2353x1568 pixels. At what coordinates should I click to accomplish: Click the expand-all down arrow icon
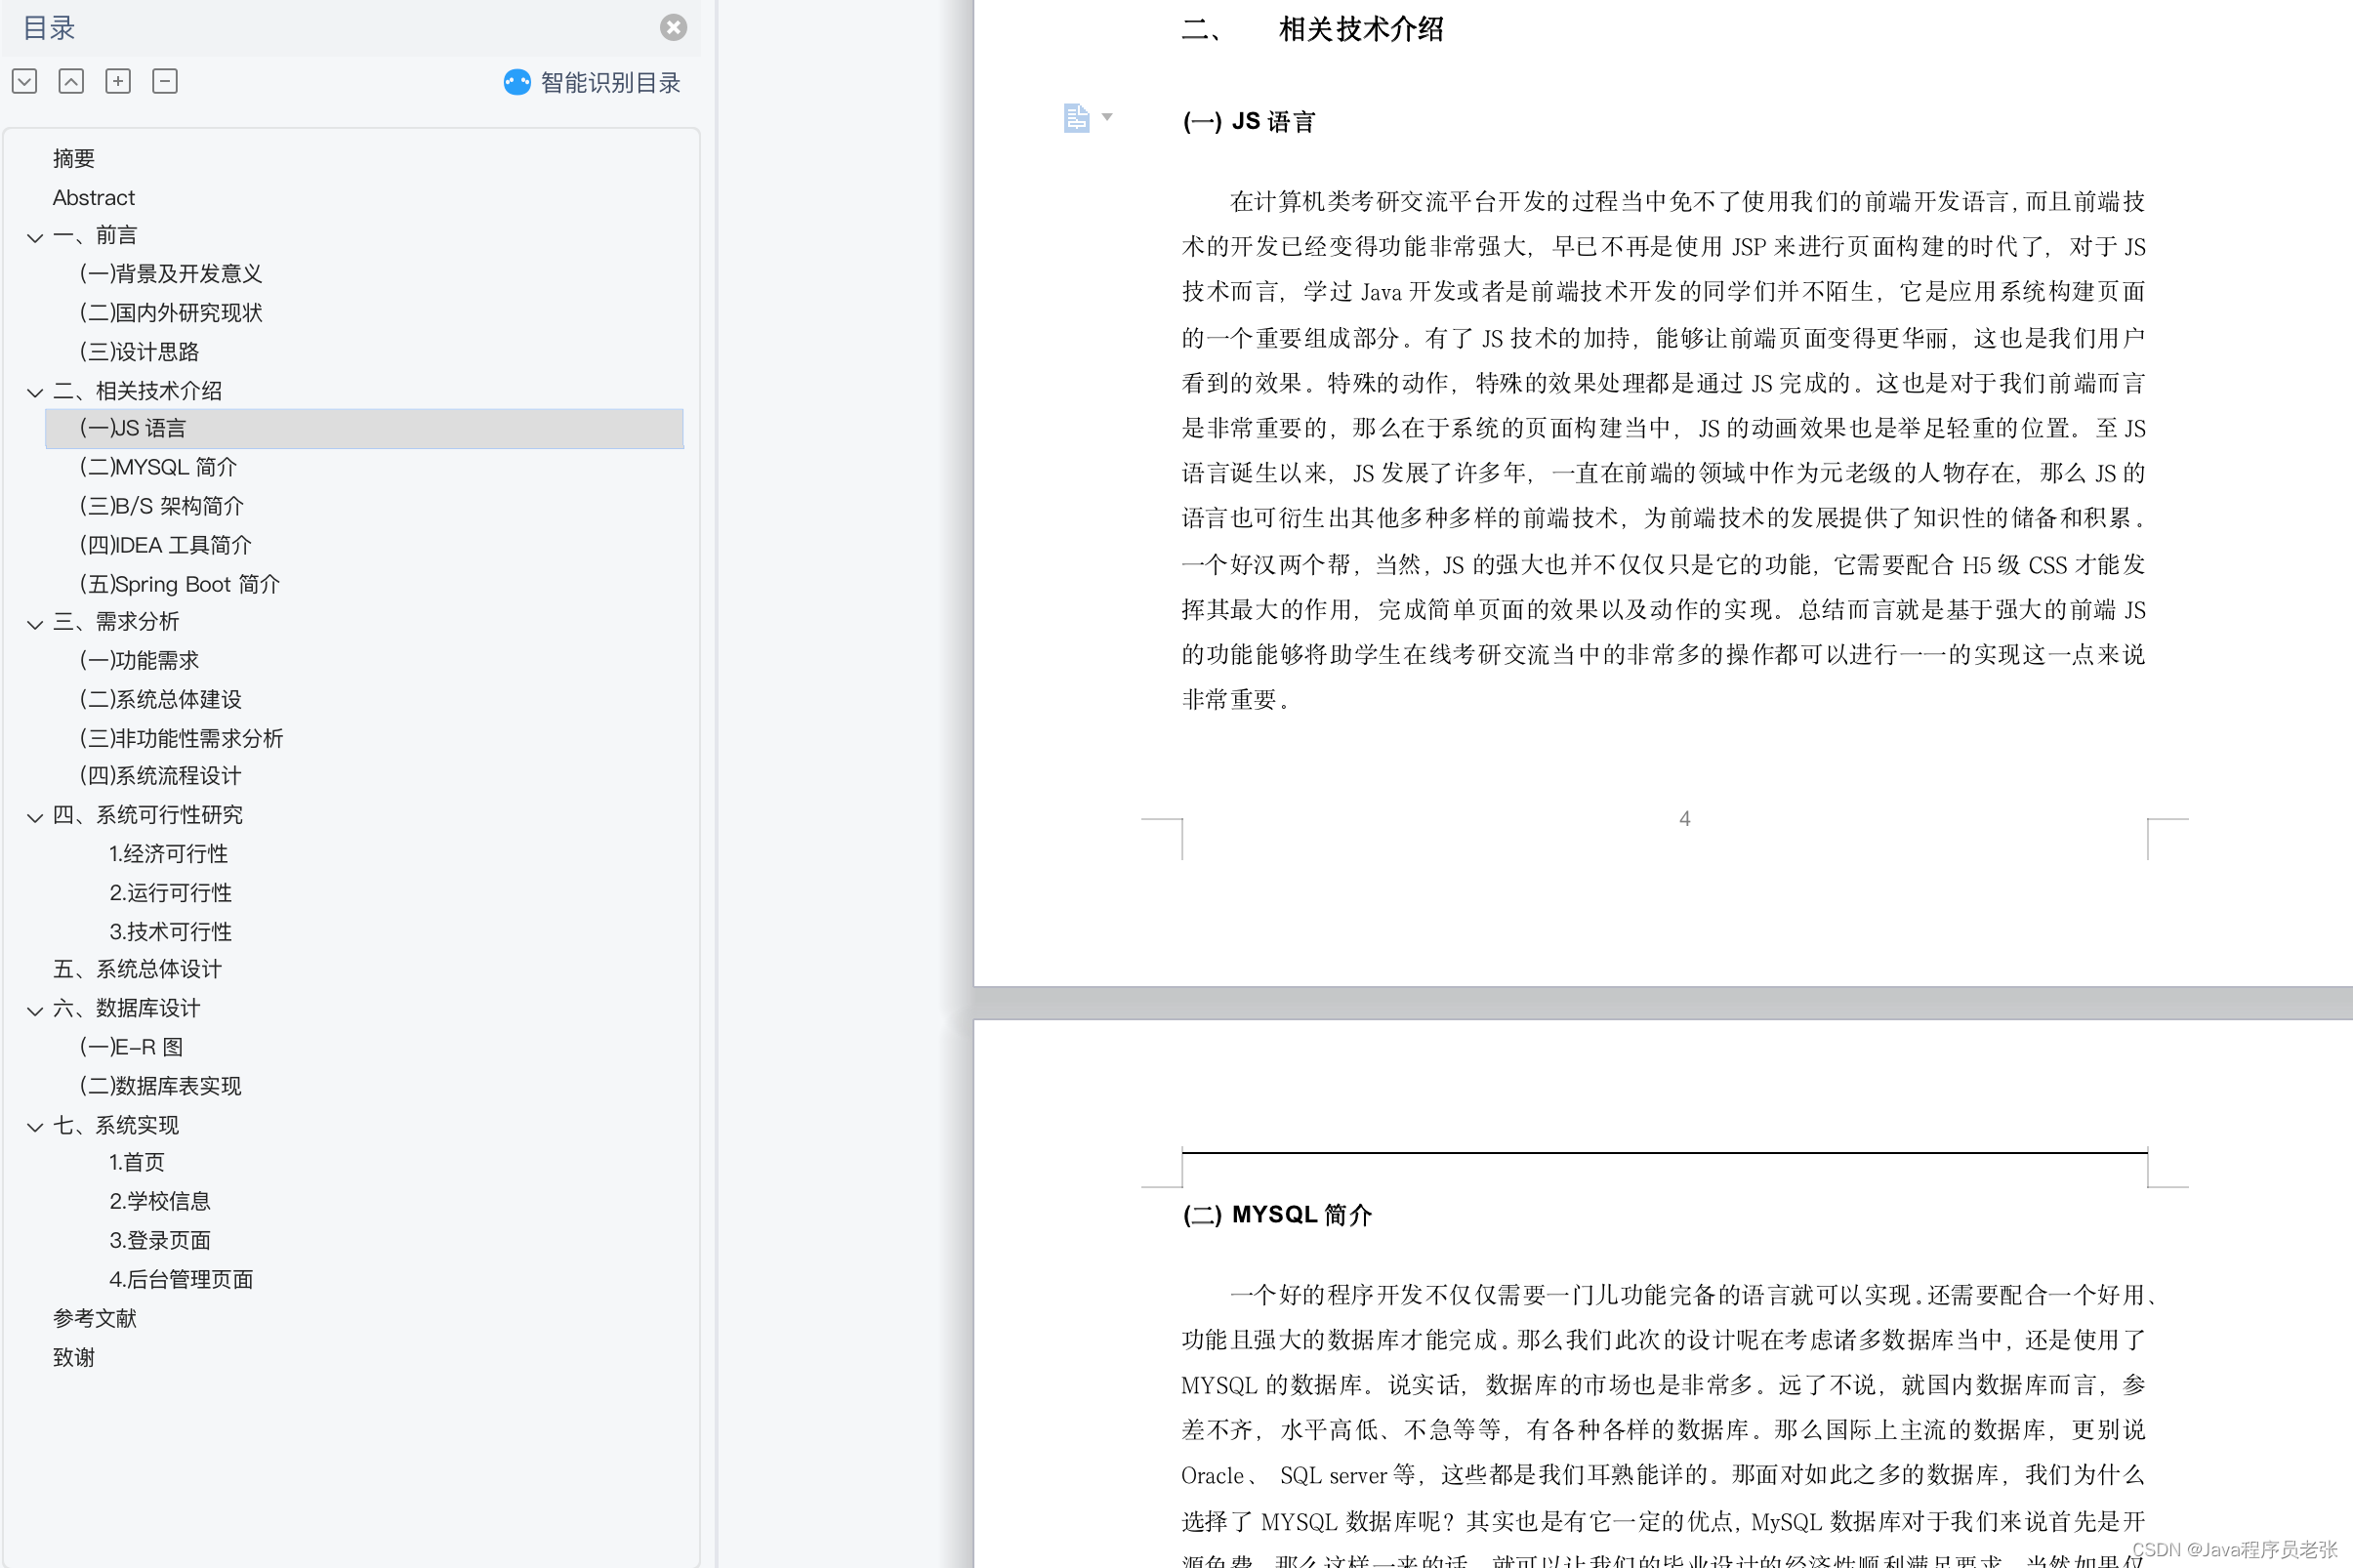pyautogui.click(x=25, y=81)
